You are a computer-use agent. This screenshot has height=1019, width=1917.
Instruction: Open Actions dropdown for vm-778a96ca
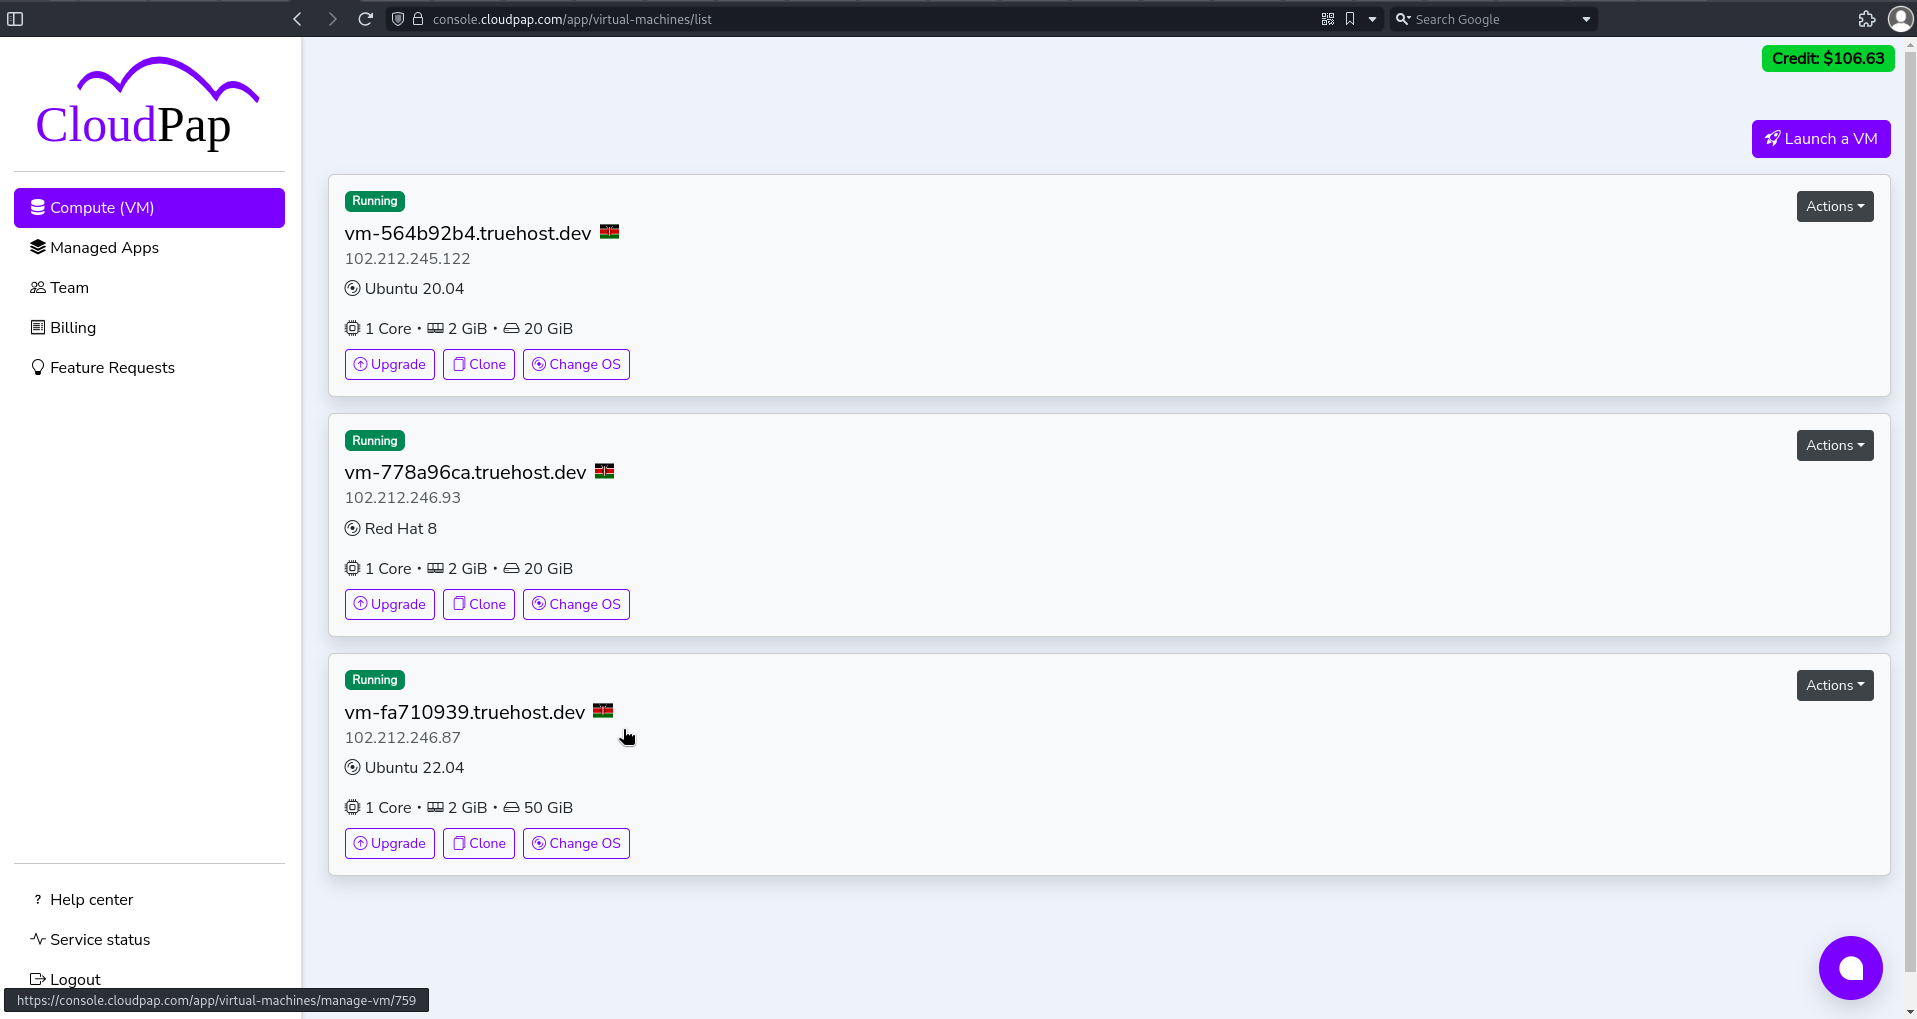click(x=1834, y=445)
